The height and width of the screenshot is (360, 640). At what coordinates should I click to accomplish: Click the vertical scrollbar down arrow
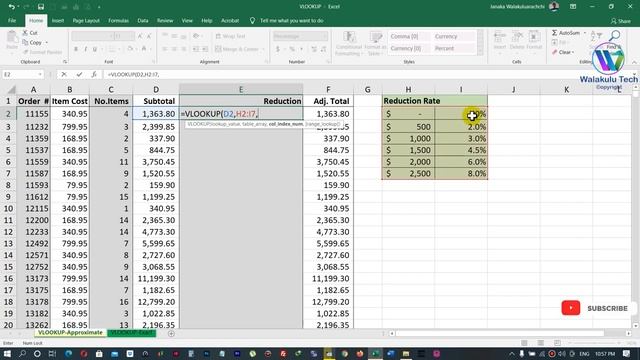coord(635,325)
